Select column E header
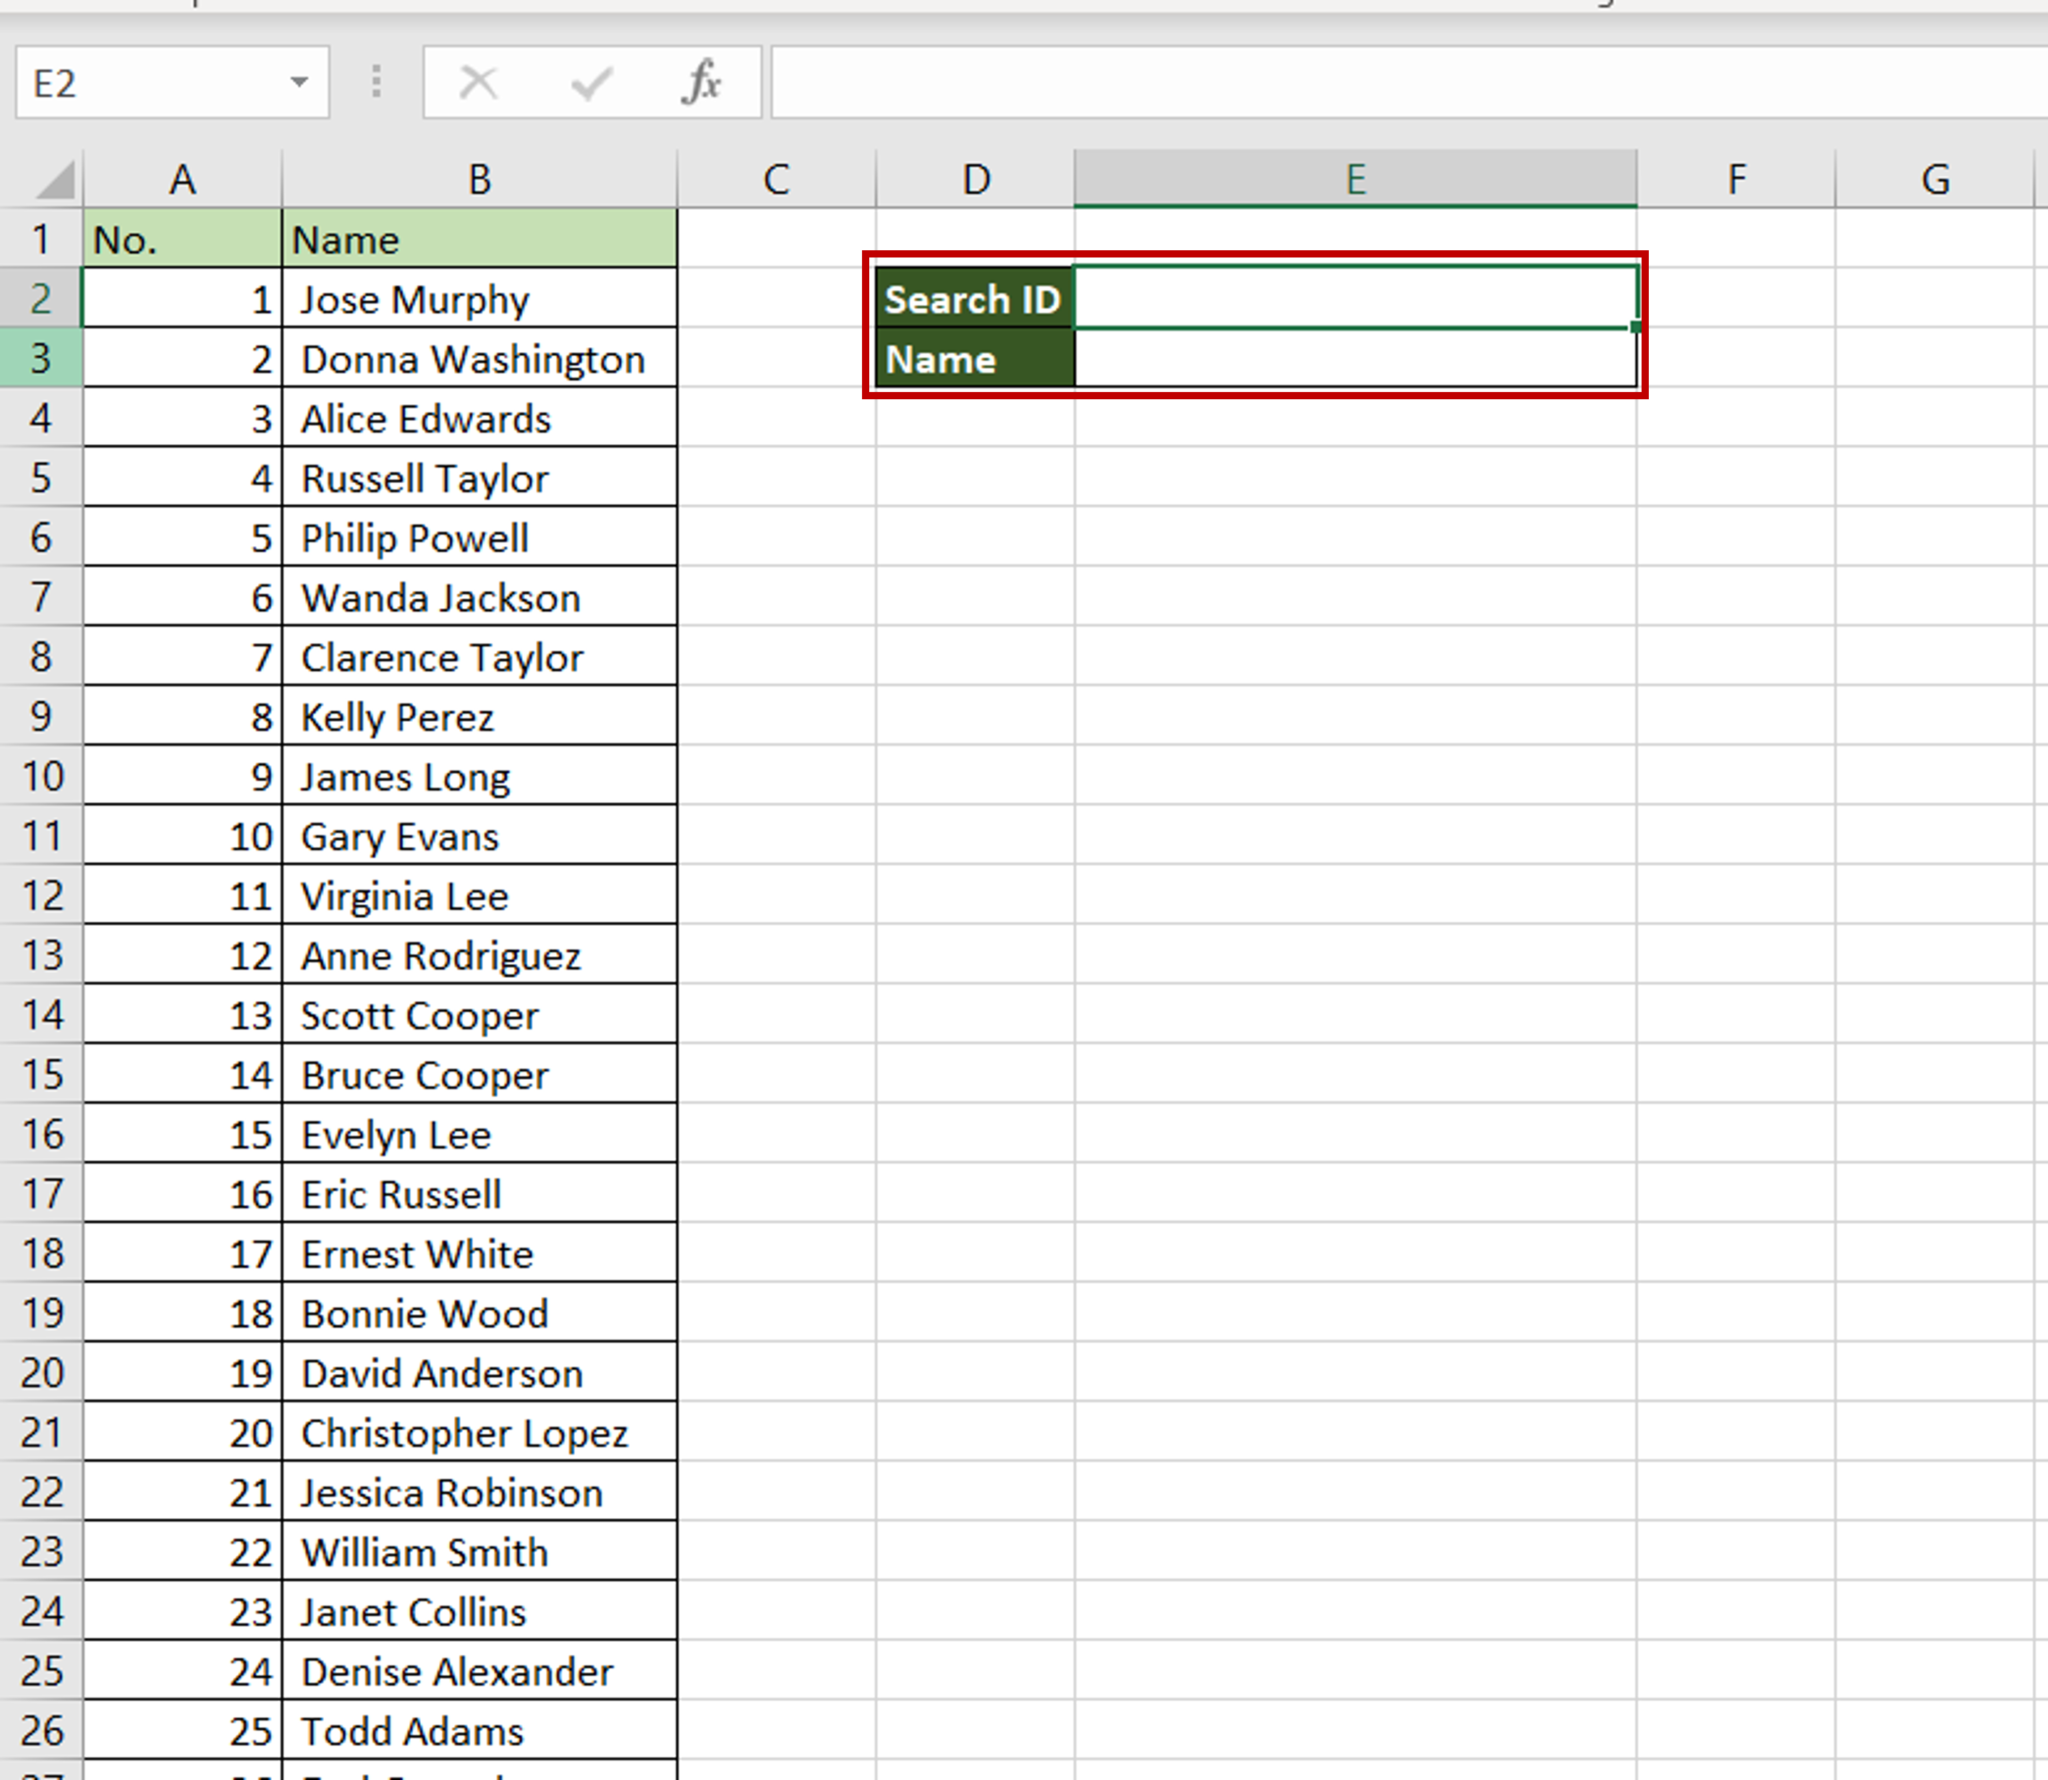This screenshot has width=2048, height=1780. pyautogui.click(x=1355, y=180)
